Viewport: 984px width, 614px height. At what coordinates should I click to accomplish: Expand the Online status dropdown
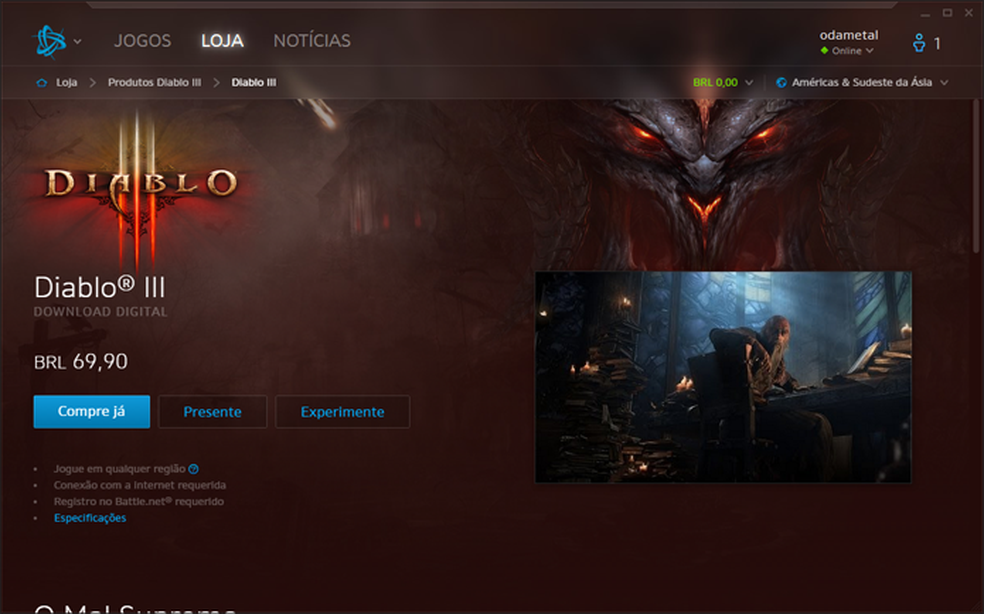847,51
